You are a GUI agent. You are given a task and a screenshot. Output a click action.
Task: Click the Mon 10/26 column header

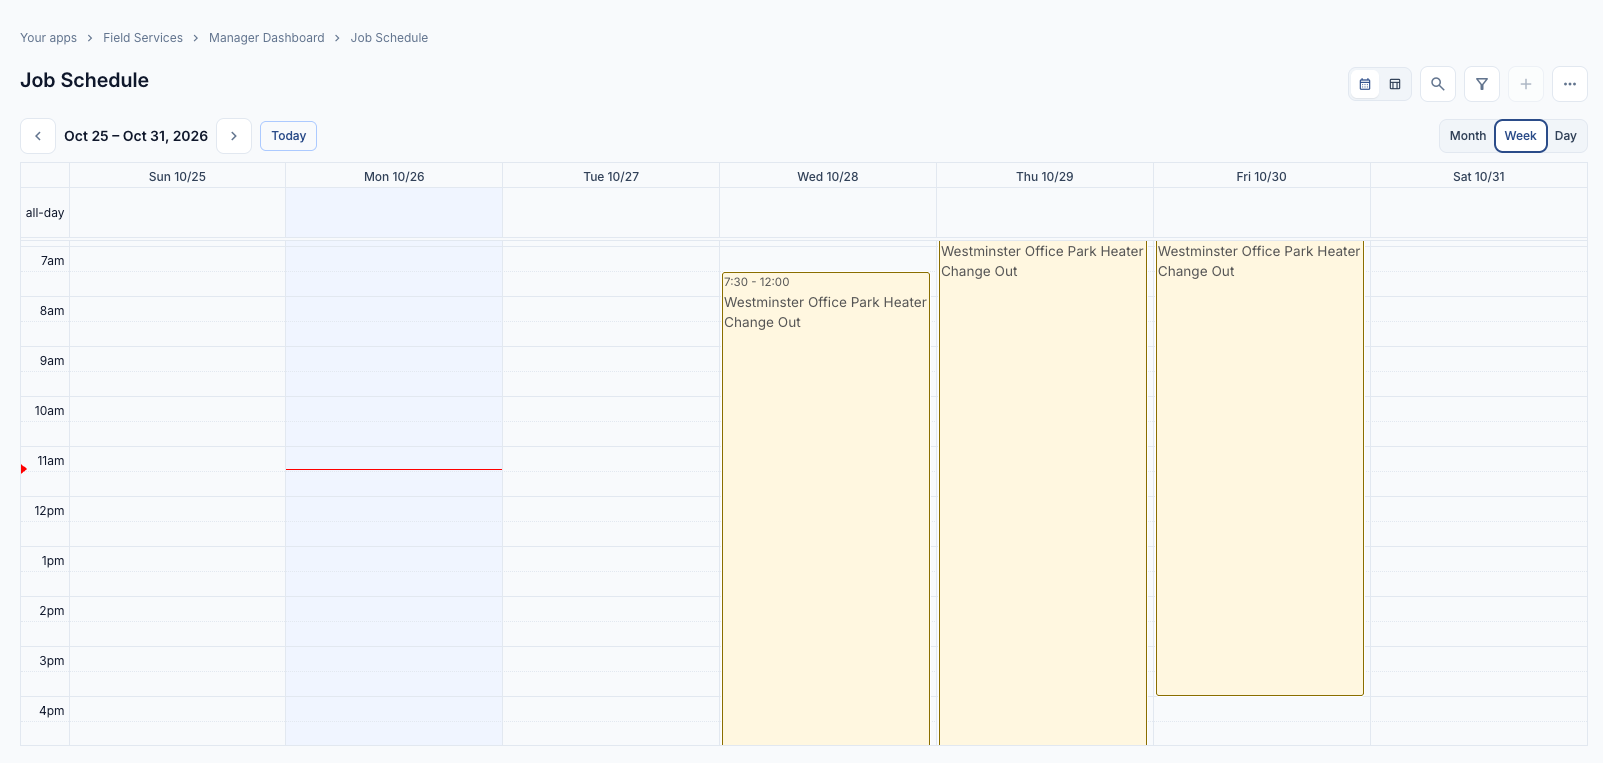click(394, 177)
